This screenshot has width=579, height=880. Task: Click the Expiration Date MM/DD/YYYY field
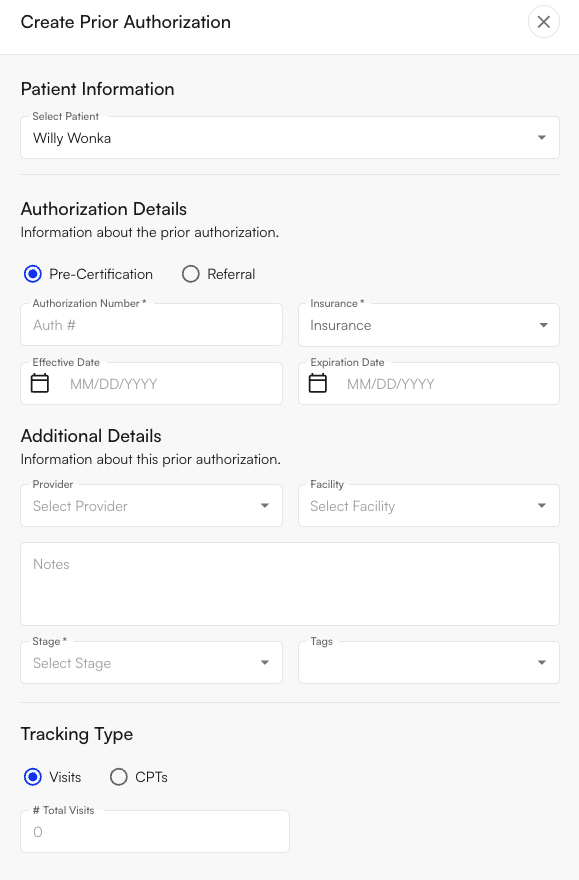[x=429, y=384]
